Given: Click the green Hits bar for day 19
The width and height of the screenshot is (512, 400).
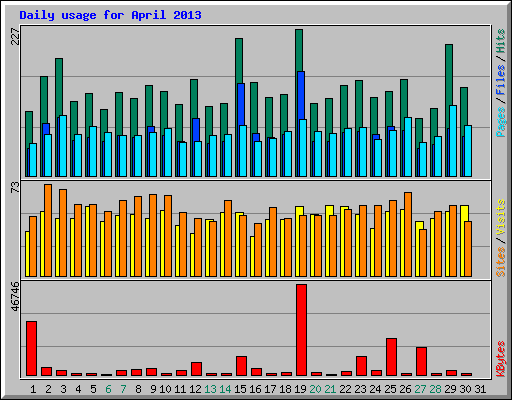Looking at the screenshot, I should point(299,50).
